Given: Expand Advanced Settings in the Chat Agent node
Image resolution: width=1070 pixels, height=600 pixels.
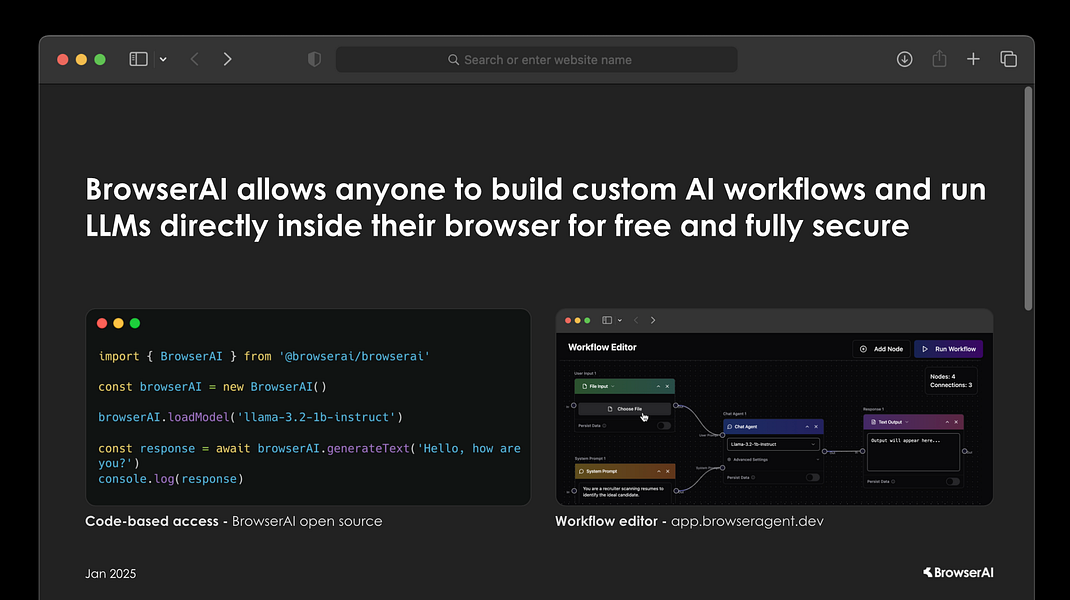Looking at the screenshot, I should pos(750,459).
